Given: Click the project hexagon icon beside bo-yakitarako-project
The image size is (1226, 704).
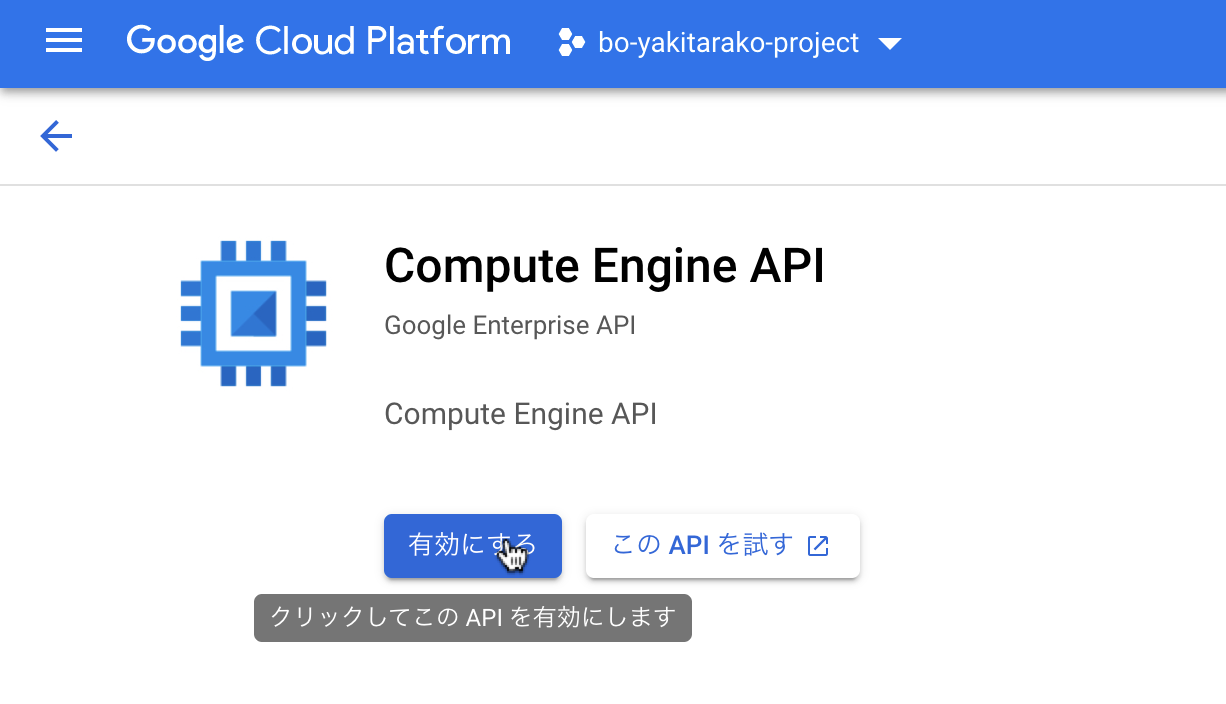Looking at the screenshot, I should pyautogui.click(x=571, y=43).
